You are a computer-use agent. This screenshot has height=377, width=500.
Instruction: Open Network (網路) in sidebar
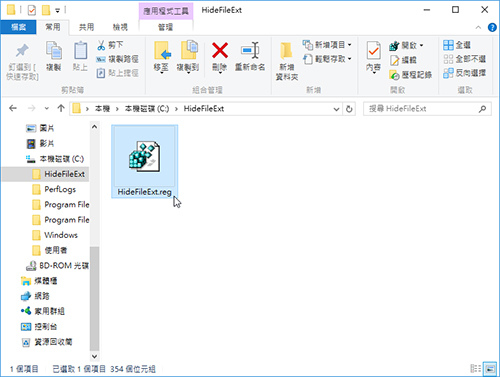[x=35, y=296]
